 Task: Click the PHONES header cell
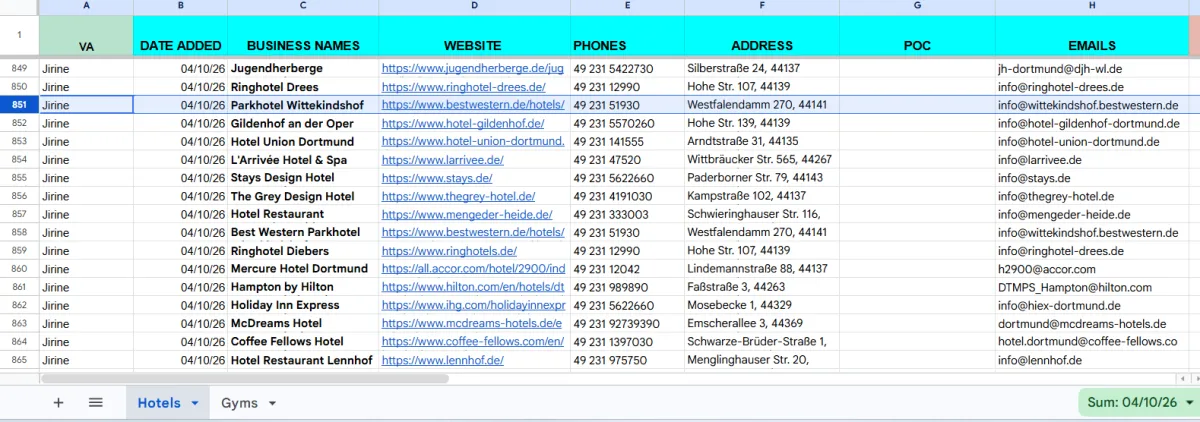[x=626, y=36]
